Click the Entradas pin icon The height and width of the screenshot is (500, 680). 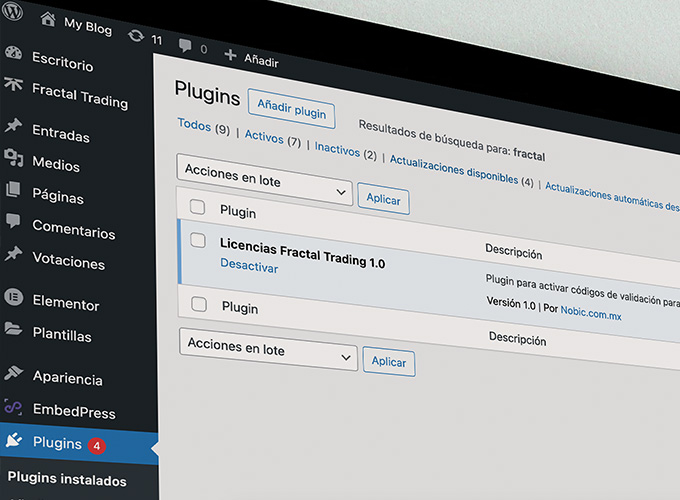[x=13, y=125]
